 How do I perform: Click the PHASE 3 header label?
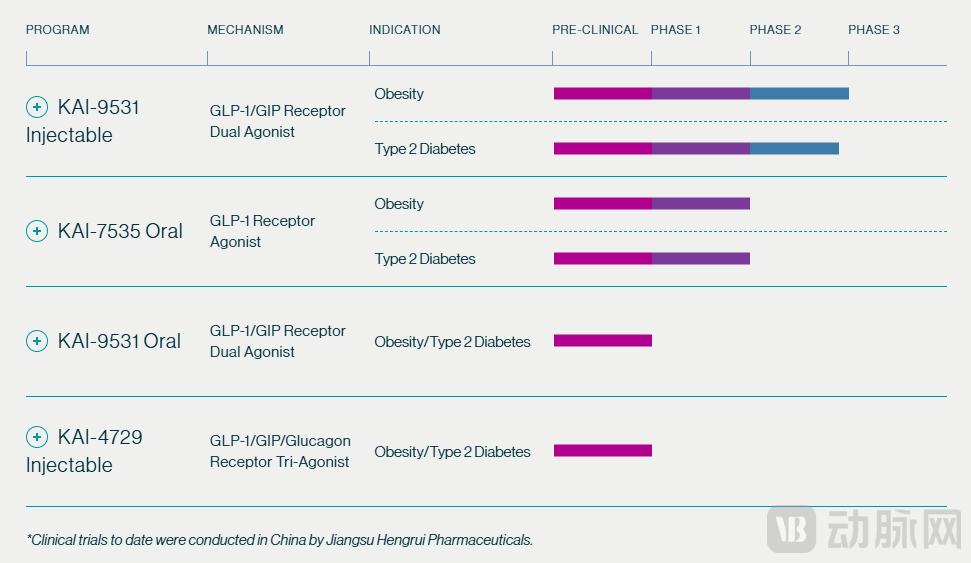(x=874, y=30)
